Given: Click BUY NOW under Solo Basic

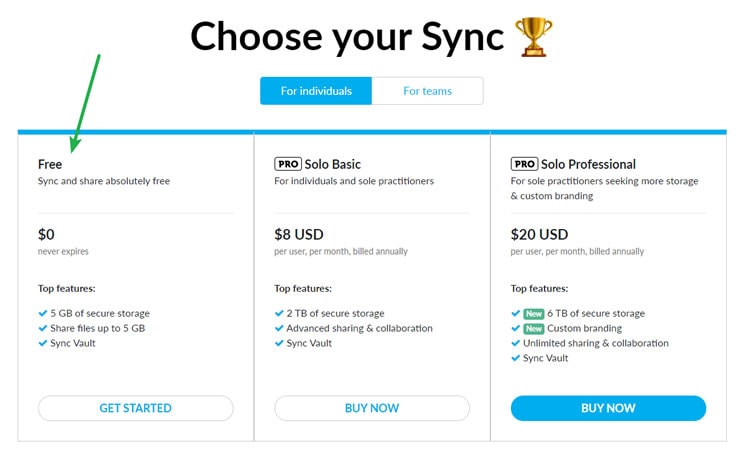Looking at the screenshot, I should [372, 408].
